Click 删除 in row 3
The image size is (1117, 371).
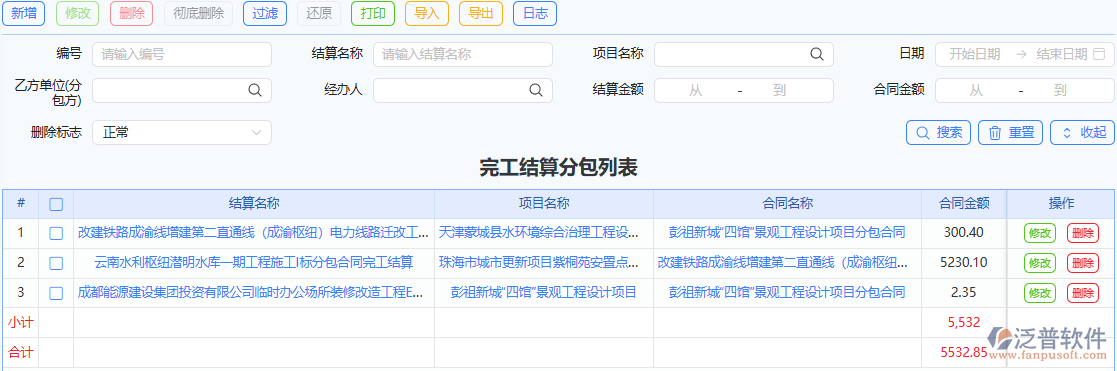1083,293
